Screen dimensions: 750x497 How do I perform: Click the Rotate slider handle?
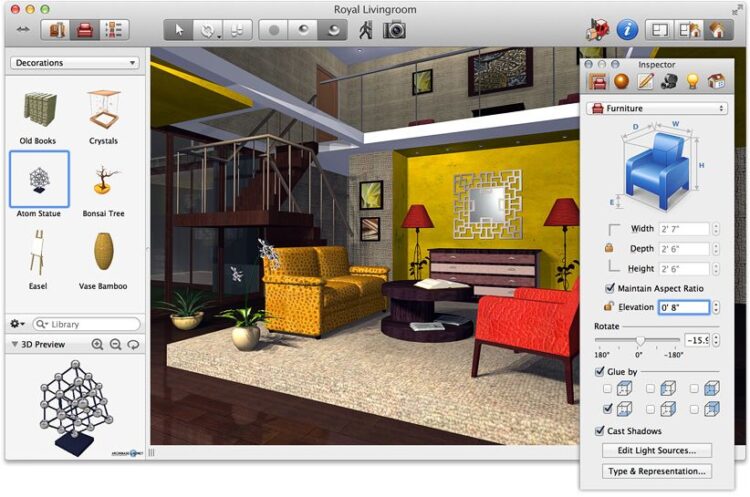[x=640, y=341]
